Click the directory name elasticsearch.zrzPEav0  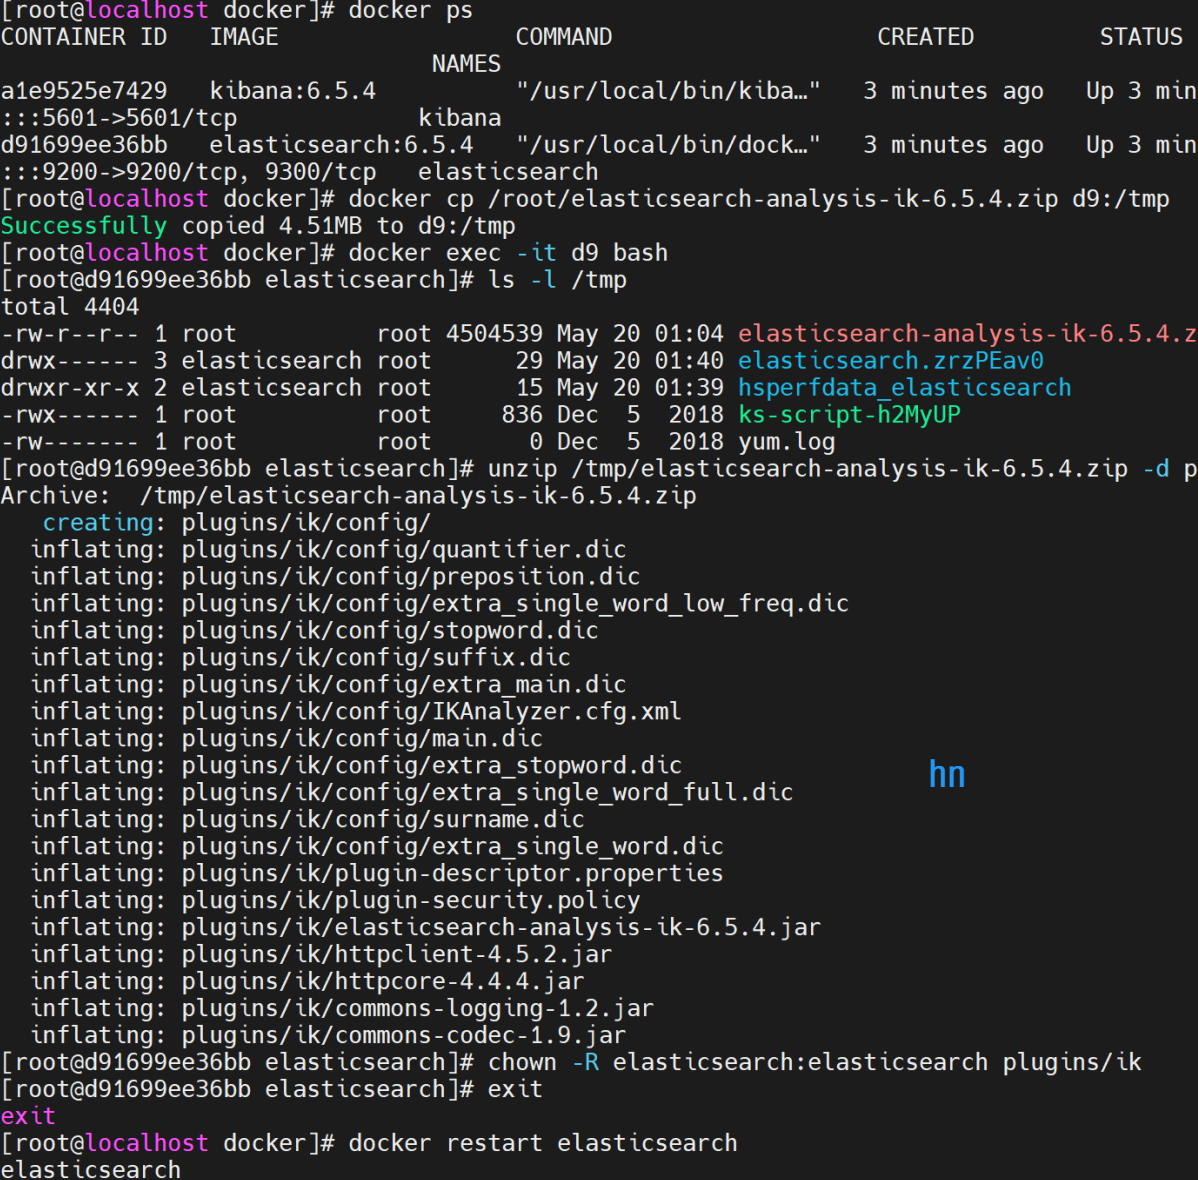coord(890,361)
